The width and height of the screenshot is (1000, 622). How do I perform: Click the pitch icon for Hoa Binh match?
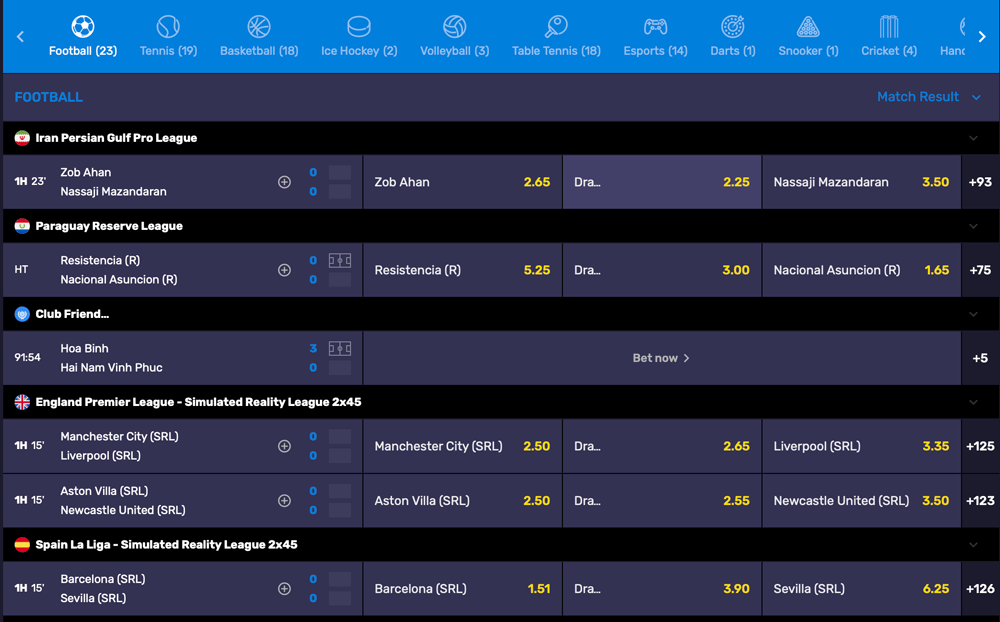(x=340, y=349)
